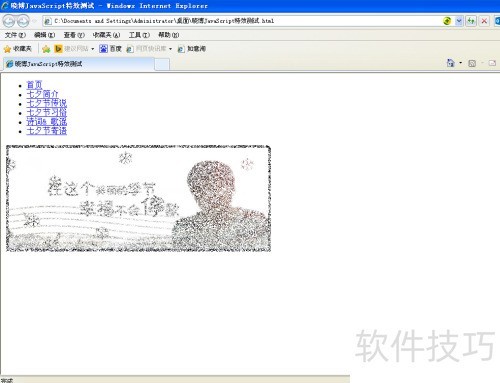Click the RSS Feeds icon in command bar
This screenshot has height=383, width=500.
click(x=472, y=63)
